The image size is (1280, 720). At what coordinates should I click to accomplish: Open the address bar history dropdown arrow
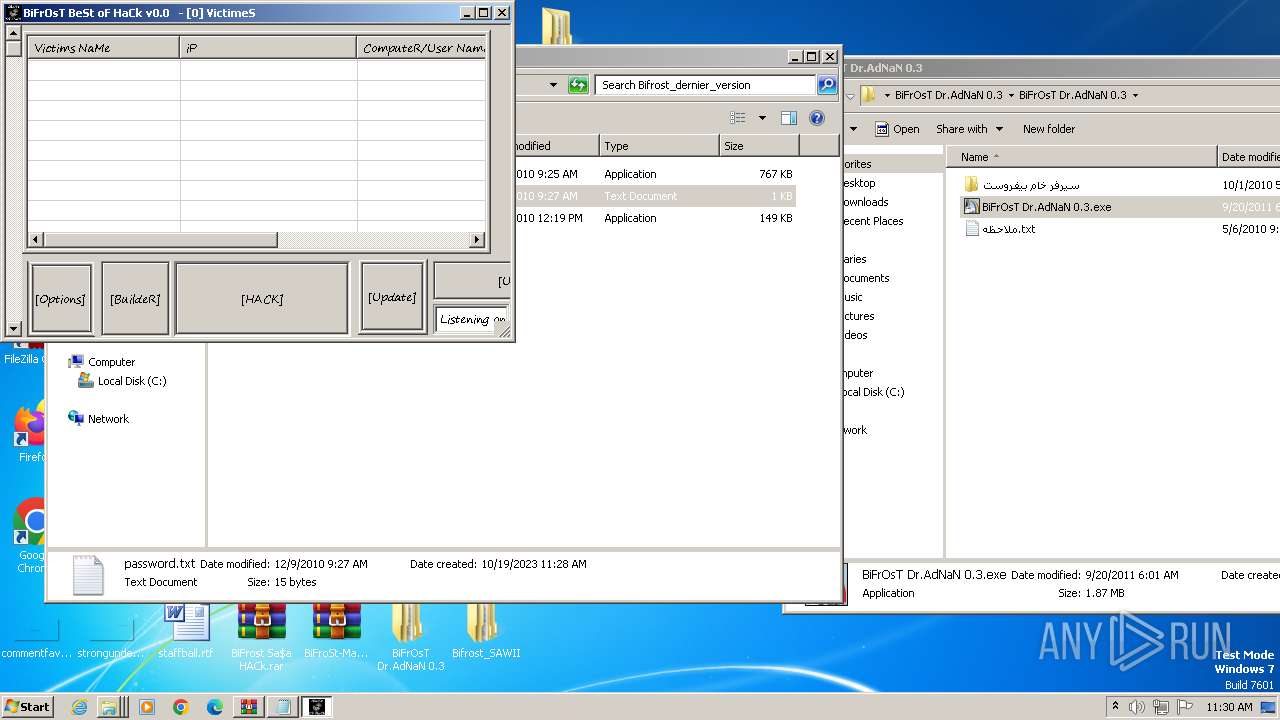coord(553,85)
